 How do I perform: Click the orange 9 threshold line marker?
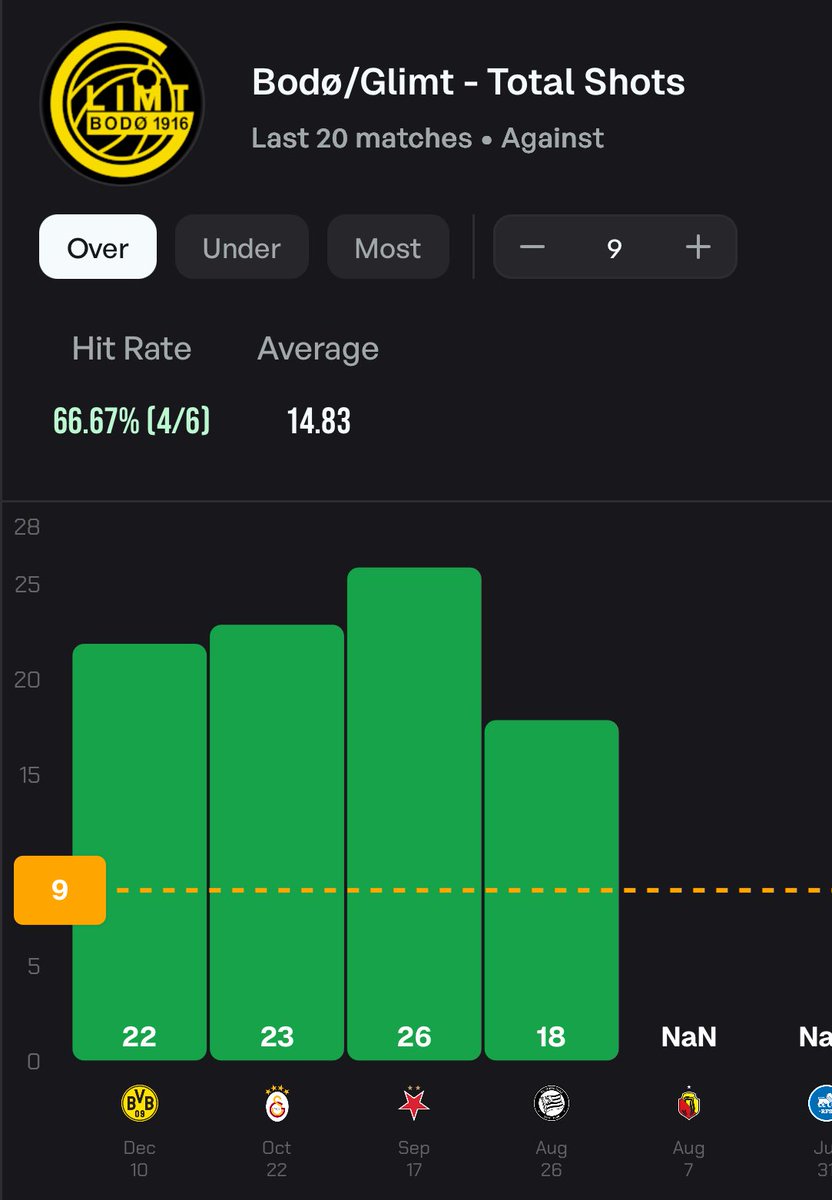click(x=60, y=890)
